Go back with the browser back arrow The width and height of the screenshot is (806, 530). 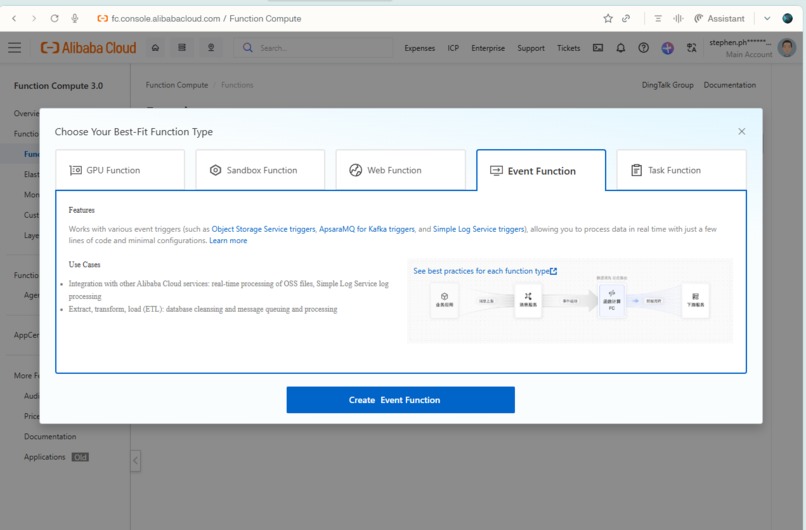pos(14,19)
